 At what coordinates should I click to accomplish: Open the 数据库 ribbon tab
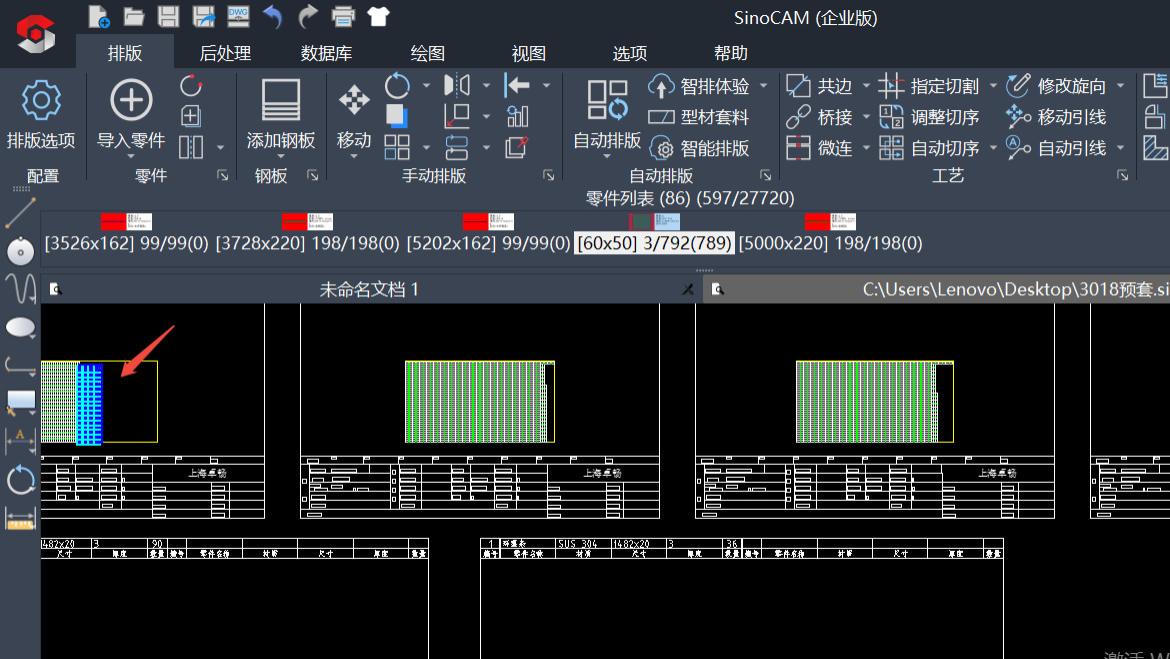(326, 53)
